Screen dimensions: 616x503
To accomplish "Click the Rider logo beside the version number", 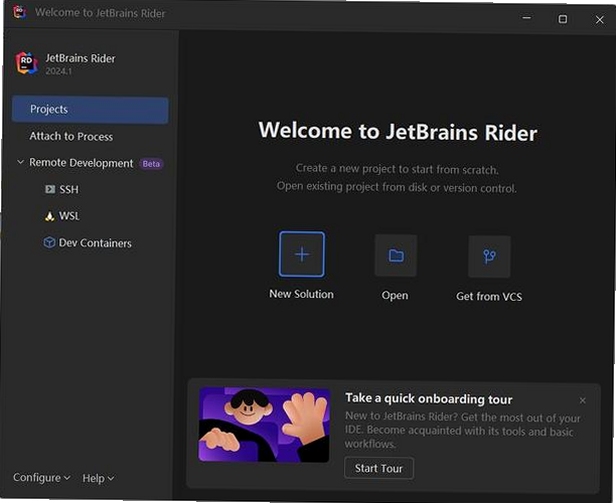I will point(27,63).
